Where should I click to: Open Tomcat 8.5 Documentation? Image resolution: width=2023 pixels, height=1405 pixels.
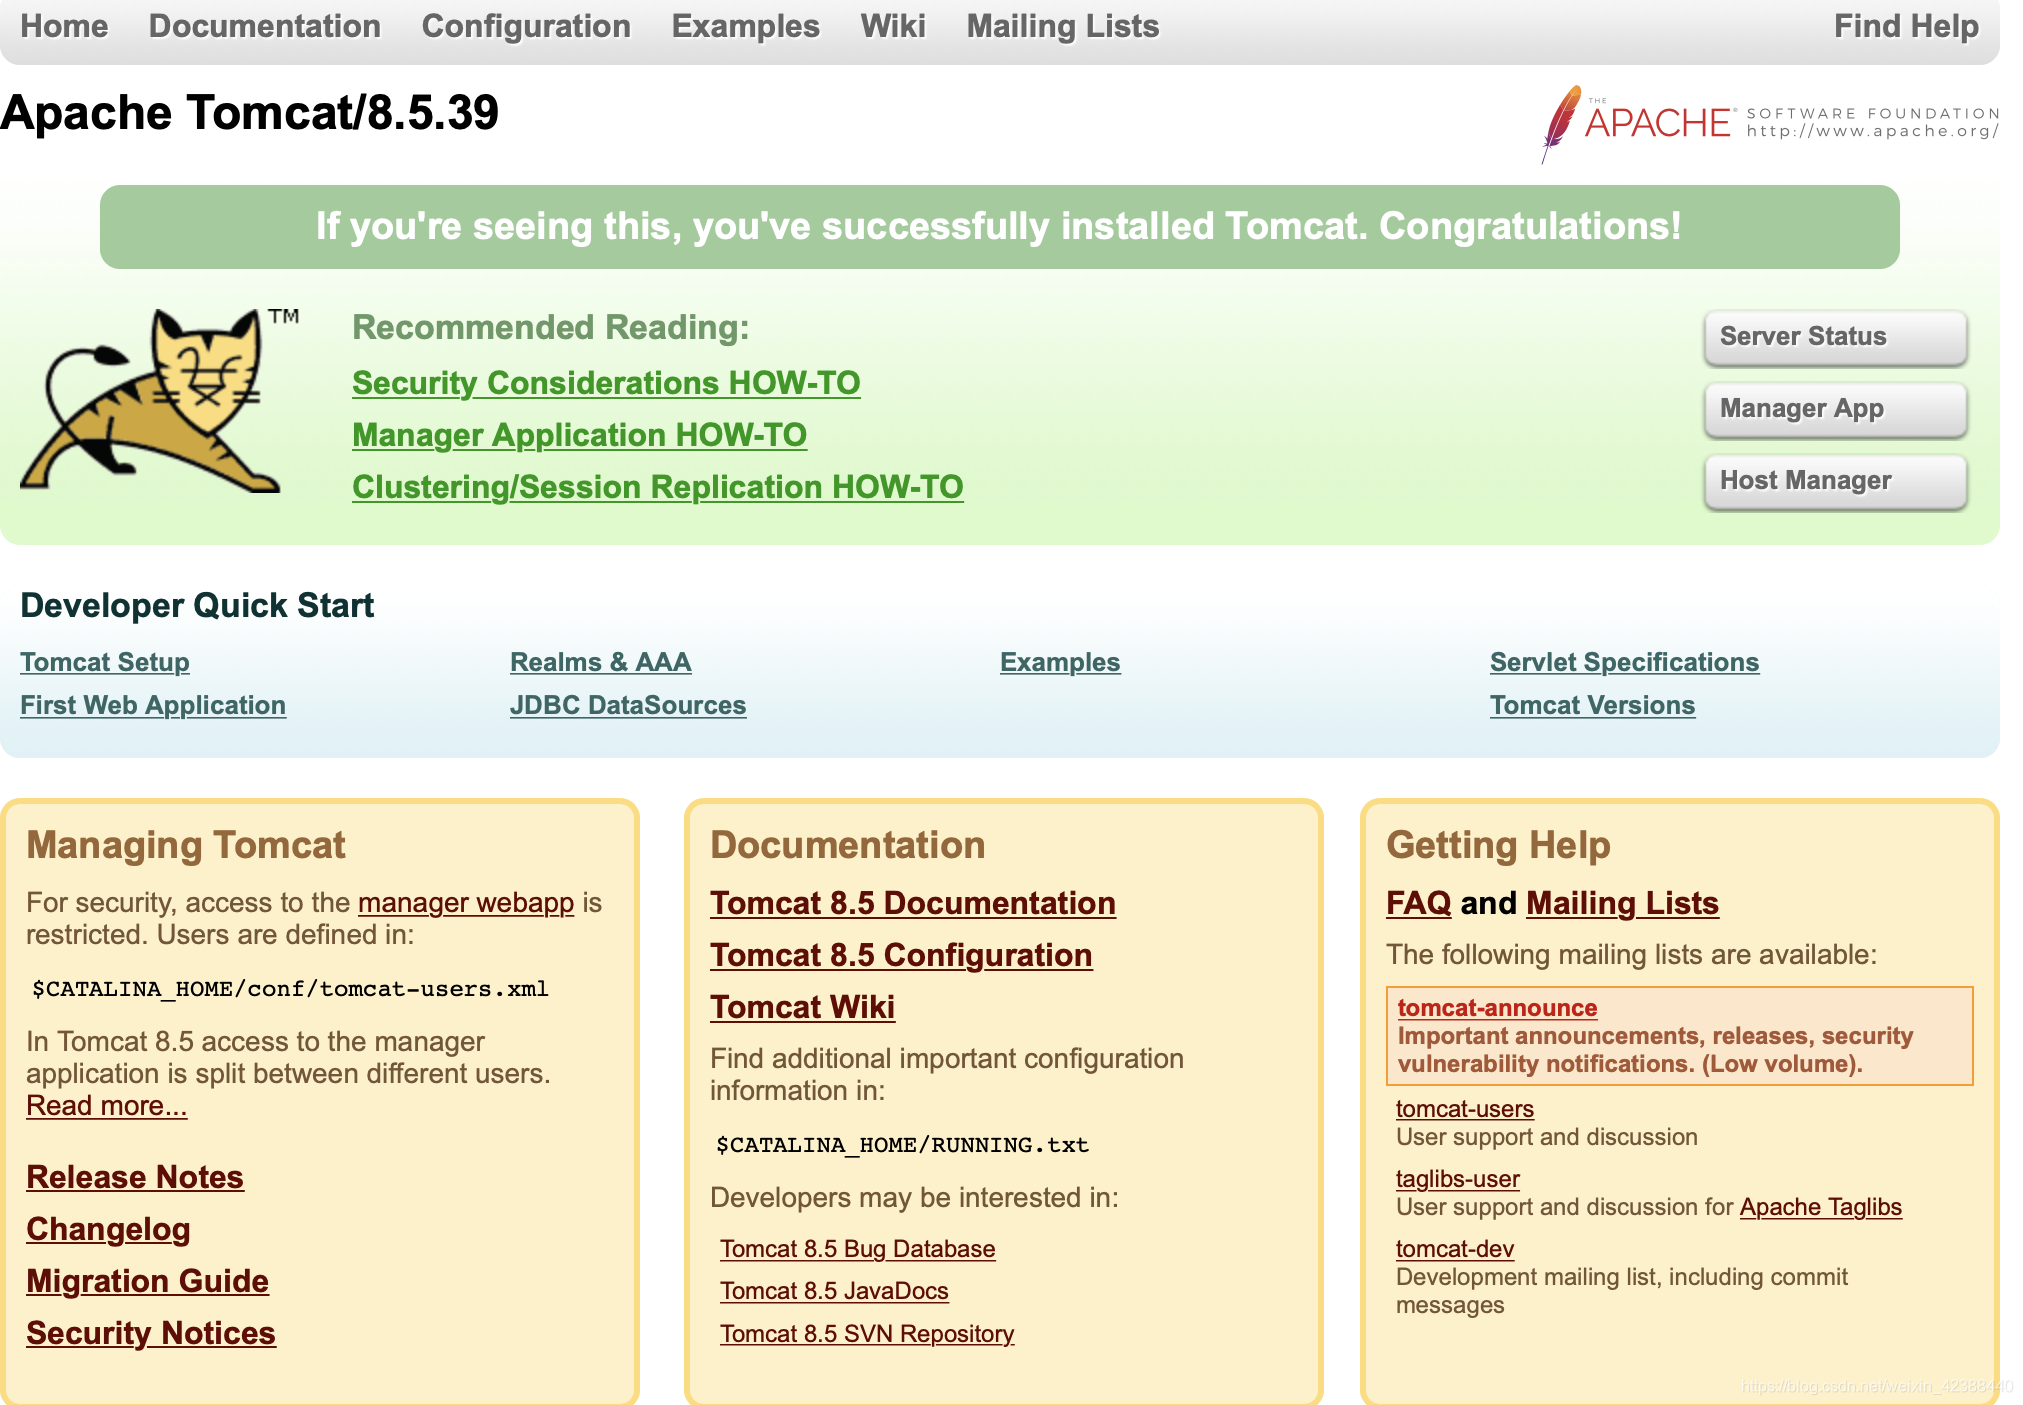pos(912,903)
